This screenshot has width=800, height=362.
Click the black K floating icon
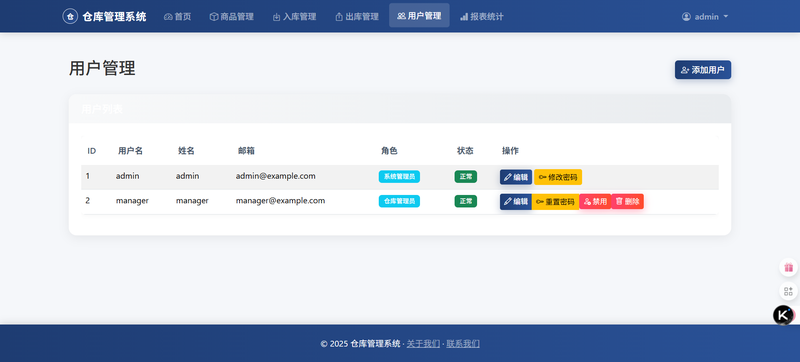[783, 315]
